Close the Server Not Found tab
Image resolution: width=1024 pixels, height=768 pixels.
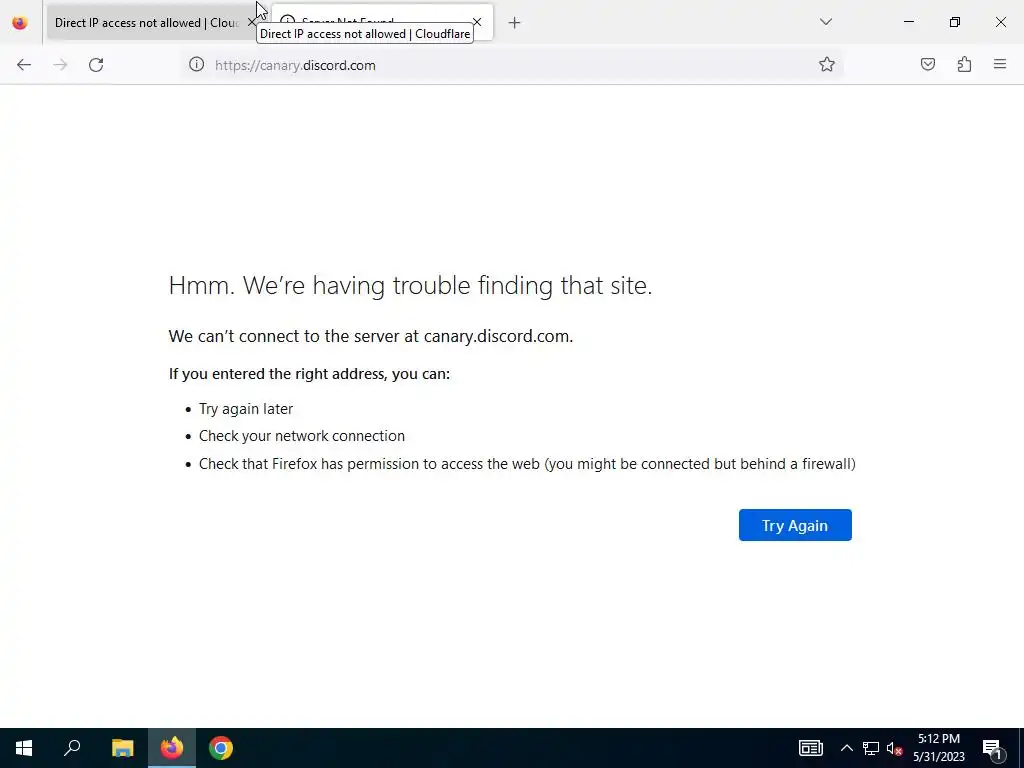point(477,22)
